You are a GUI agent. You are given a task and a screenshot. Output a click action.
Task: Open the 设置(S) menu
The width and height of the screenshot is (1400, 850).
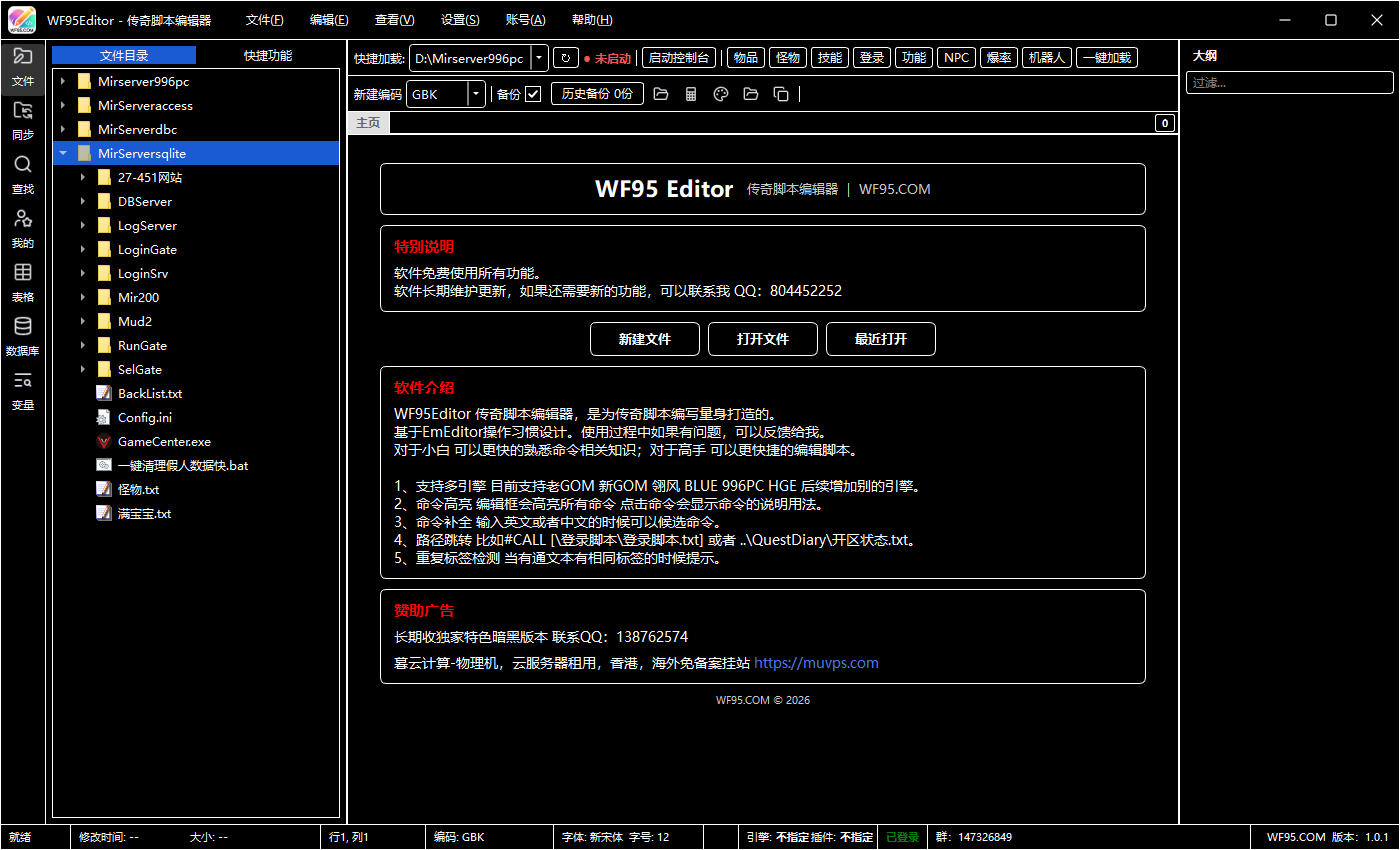coord(460,20)
